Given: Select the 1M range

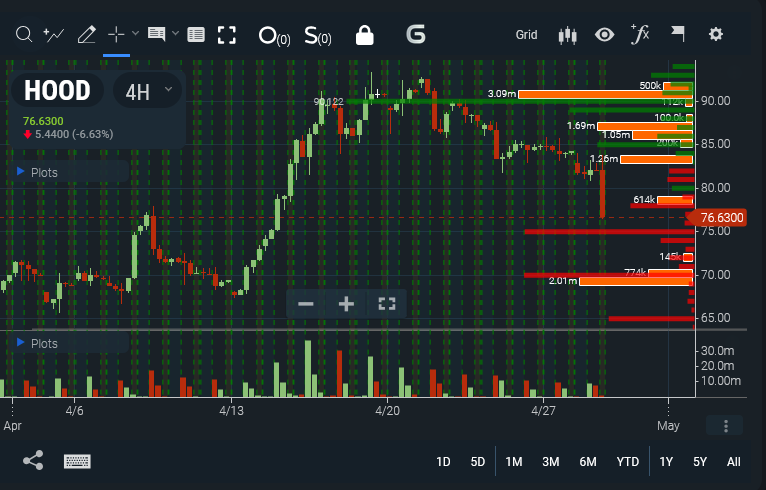Looking at the screenshot, I should pyautogui.click(x=514, y=462).
